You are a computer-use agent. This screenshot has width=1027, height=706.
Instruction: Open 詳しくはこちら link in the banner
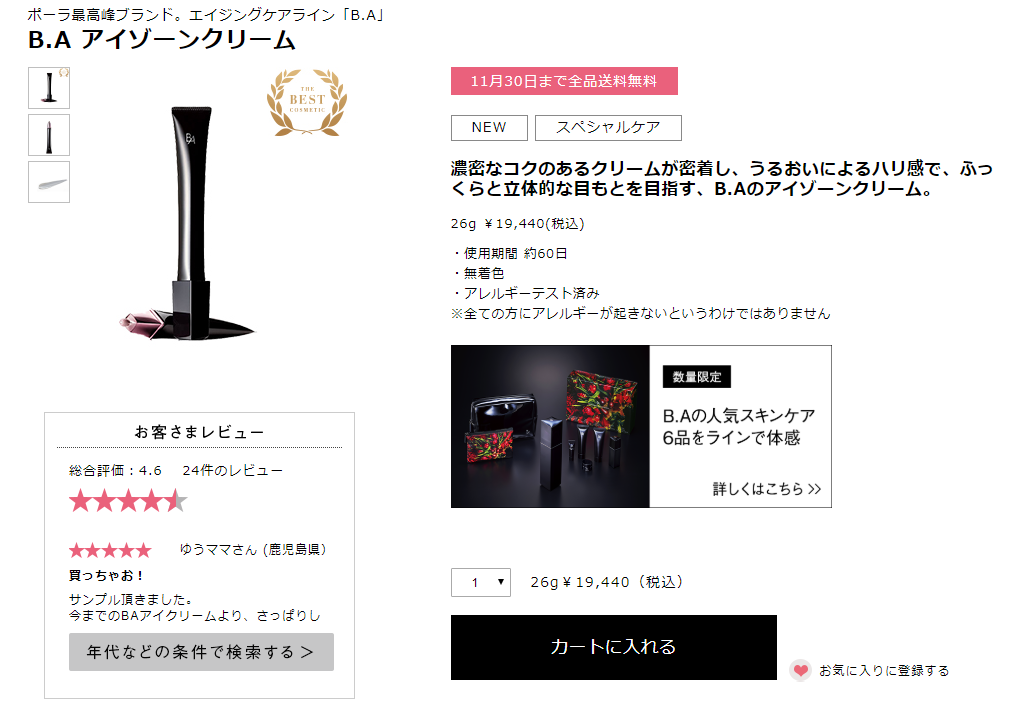tap(766, 489)
